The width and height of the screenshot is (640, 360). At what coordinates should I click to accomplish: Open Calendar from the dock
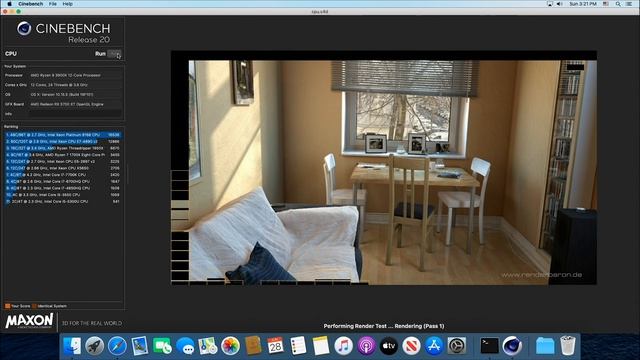pyautogui.click(x=276, y=346)
